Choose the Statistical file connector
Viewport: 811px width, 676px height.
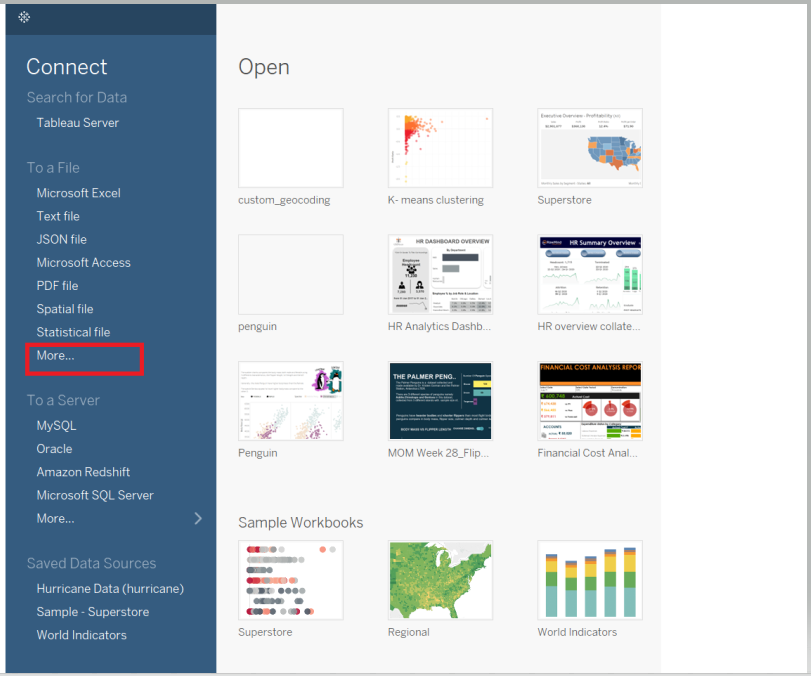click(73, 333)
